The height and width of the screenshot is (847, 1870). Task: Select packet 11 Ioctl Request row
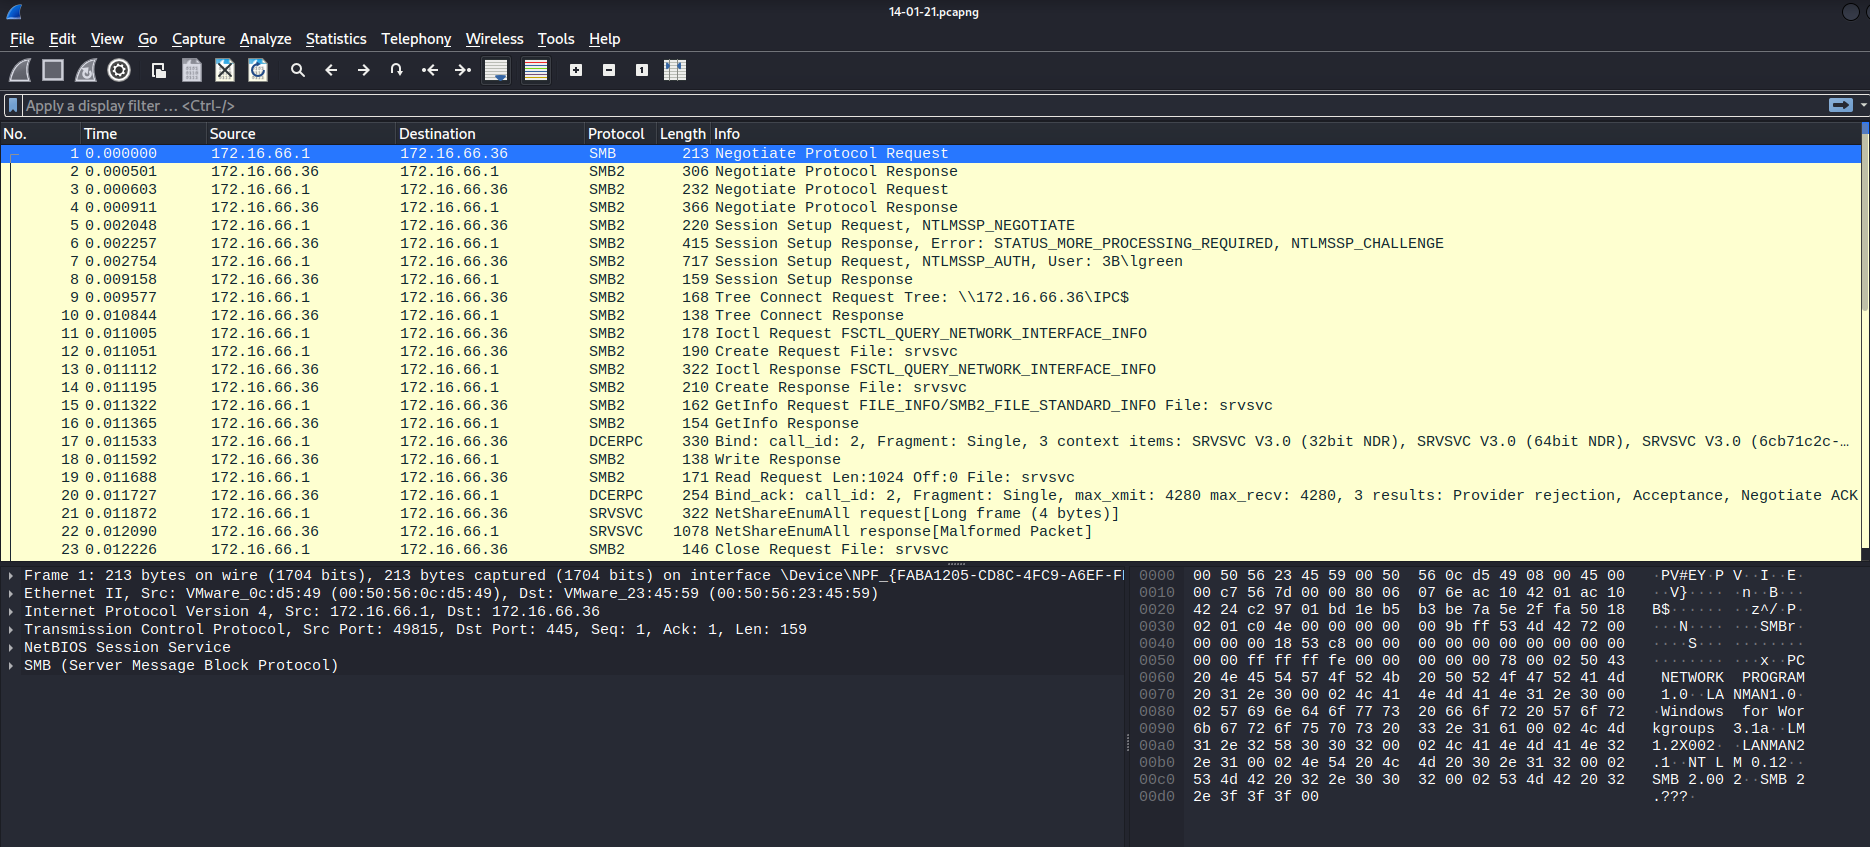(x=930, y=334)
